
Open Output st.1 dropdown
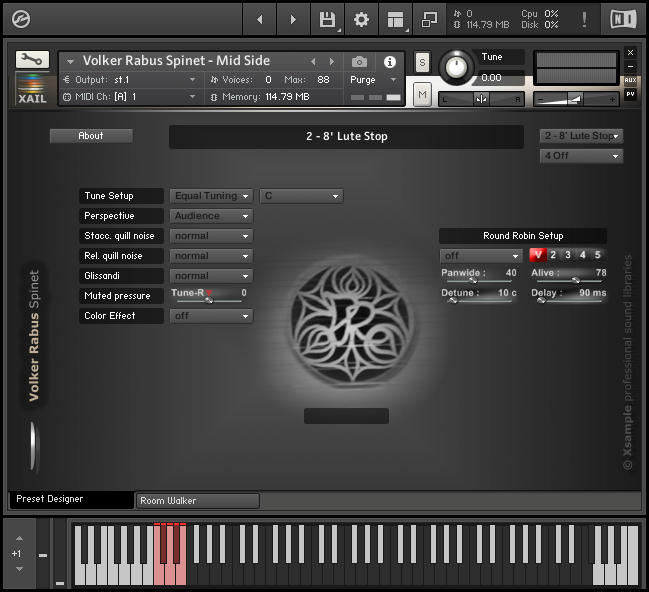tap(130, 79)
